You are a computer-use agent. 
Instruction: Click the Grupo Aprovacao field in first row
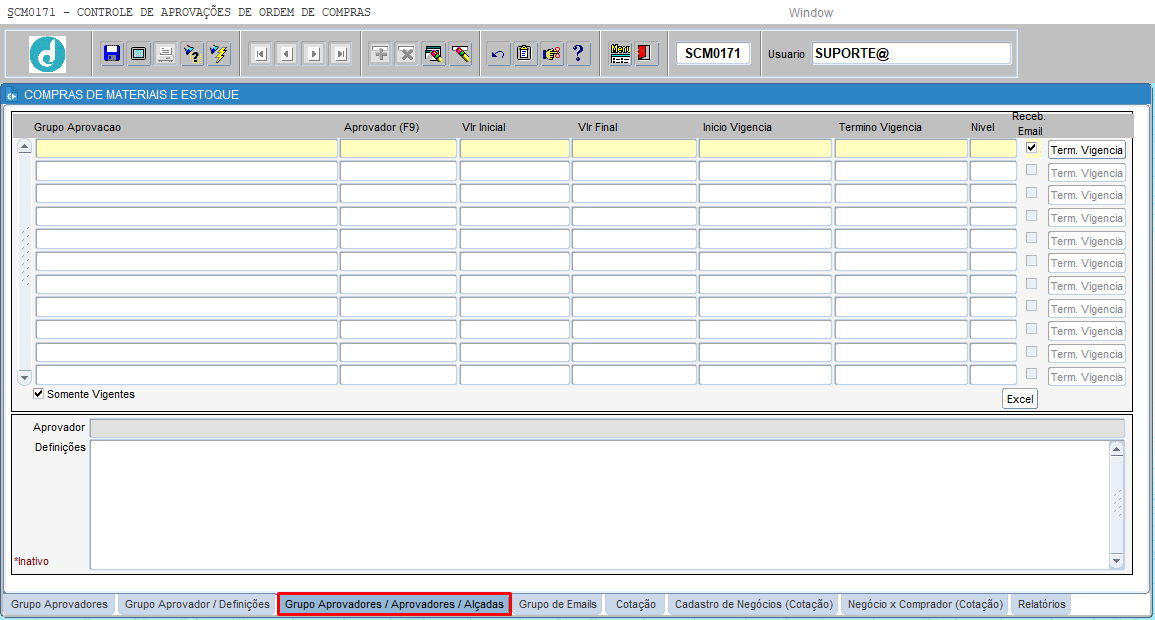pyautogui.click(x=186, y=149)
